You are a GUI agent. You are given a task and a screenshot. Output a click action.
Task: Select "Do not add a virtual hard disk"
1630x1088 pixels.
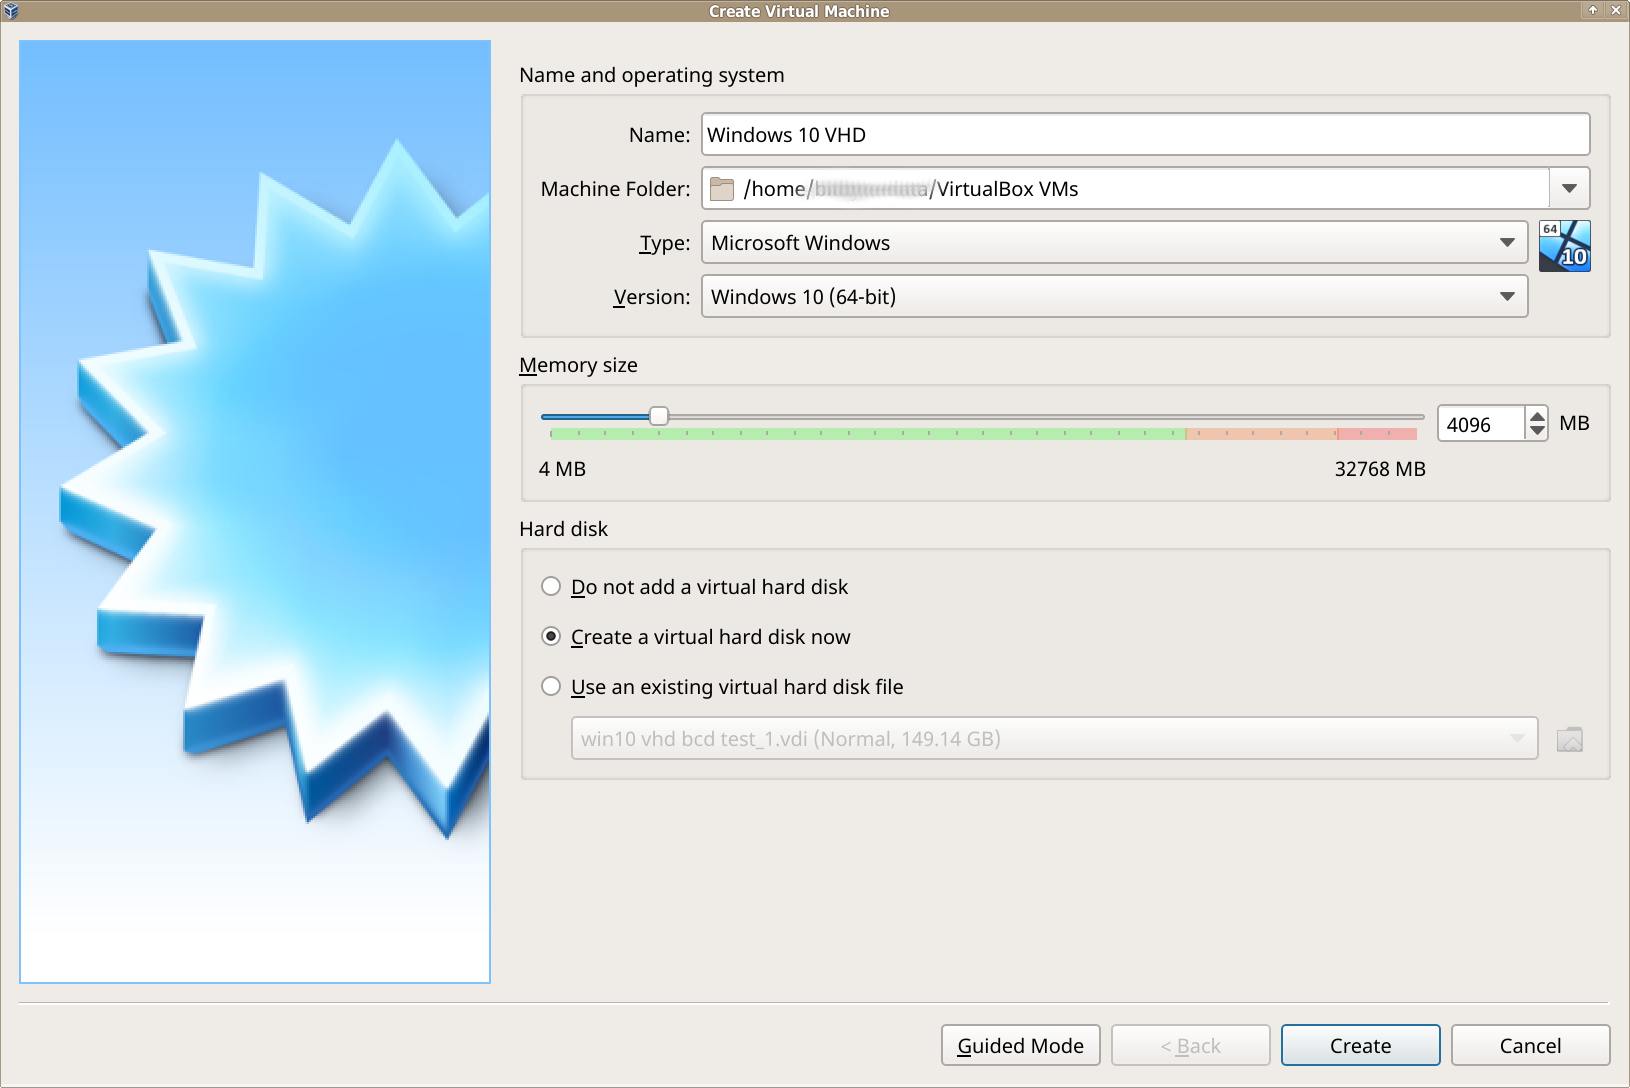click(x=551, y=587)
